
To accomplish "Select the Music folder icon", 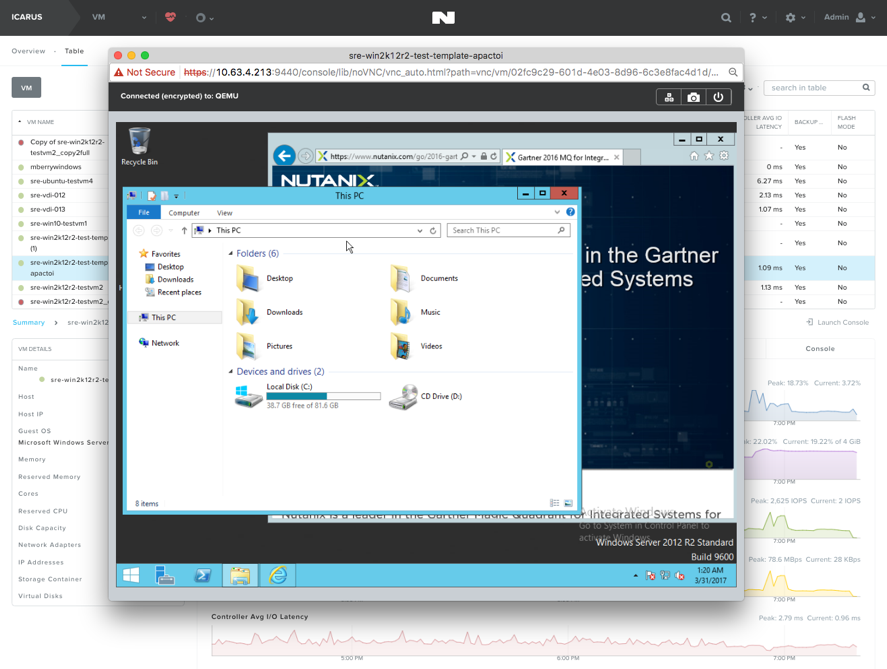I will click(401, 312).
